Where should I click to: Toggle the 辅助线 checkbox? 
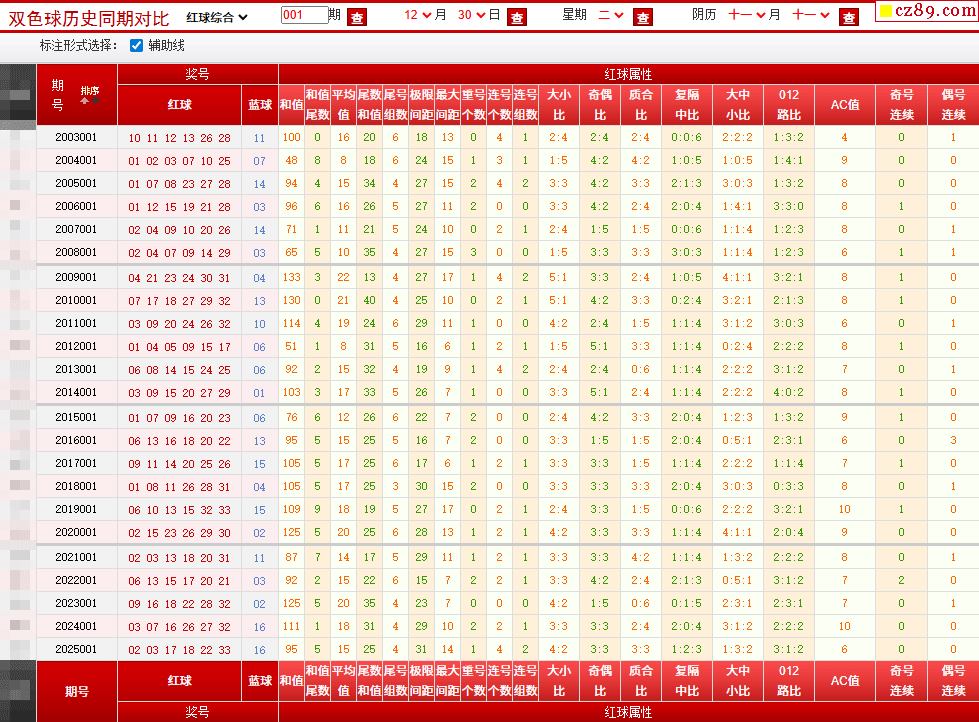[x=137, y=46]
